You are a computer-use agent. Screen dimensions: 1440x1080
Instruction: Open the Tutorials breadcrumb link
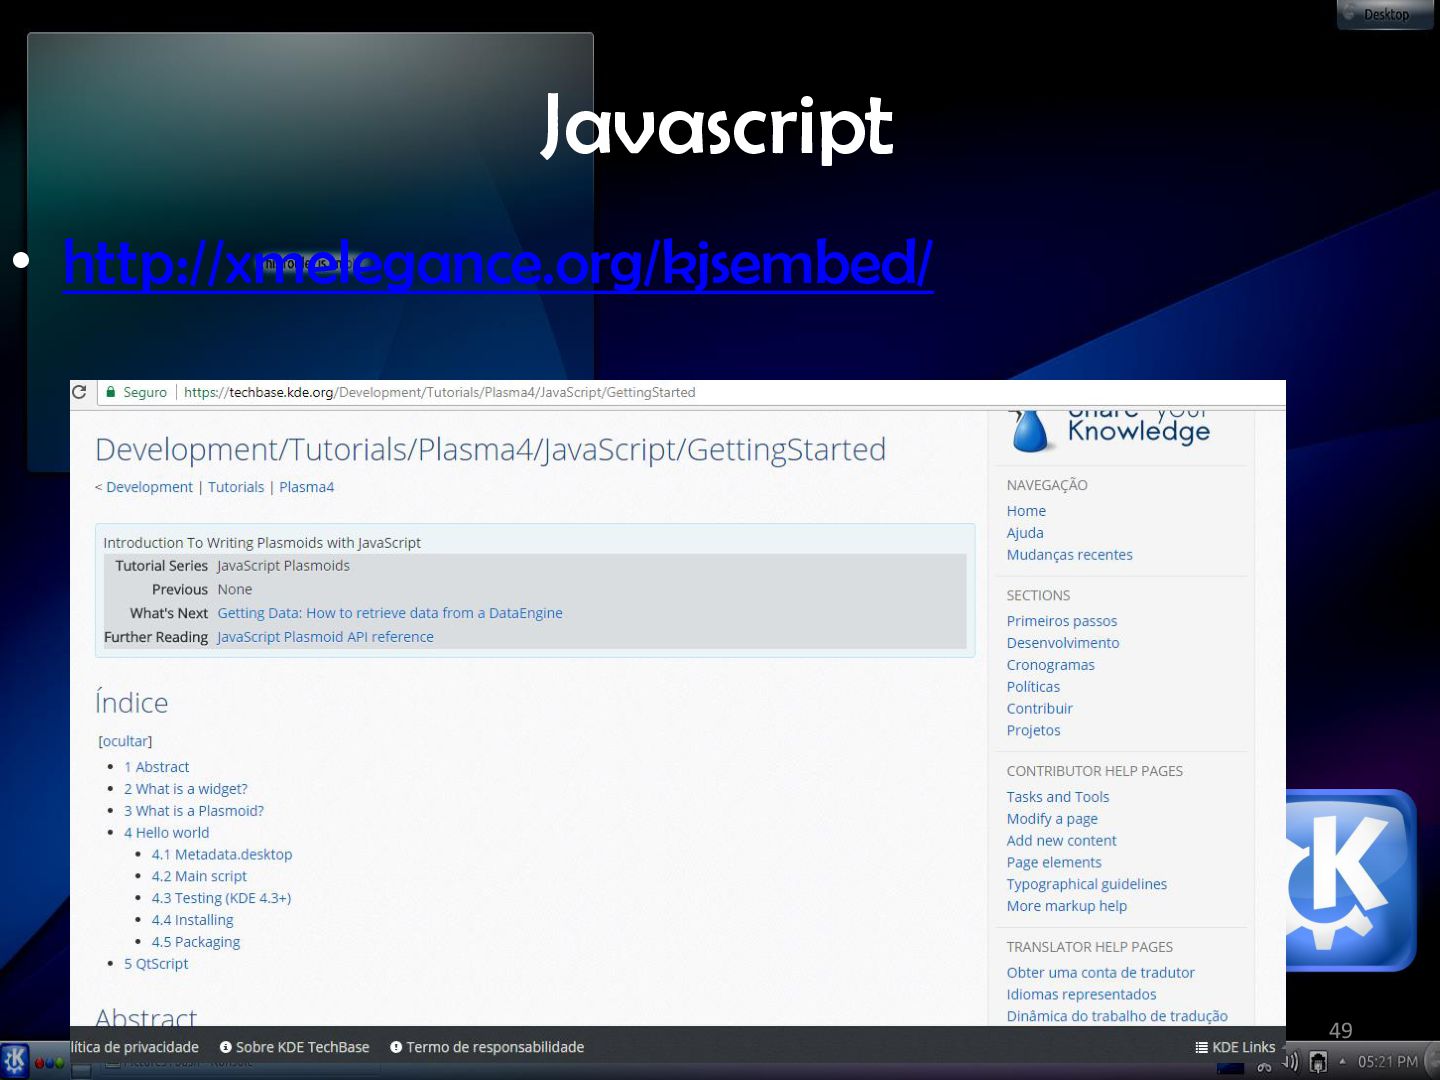click(x=236, y=487)
